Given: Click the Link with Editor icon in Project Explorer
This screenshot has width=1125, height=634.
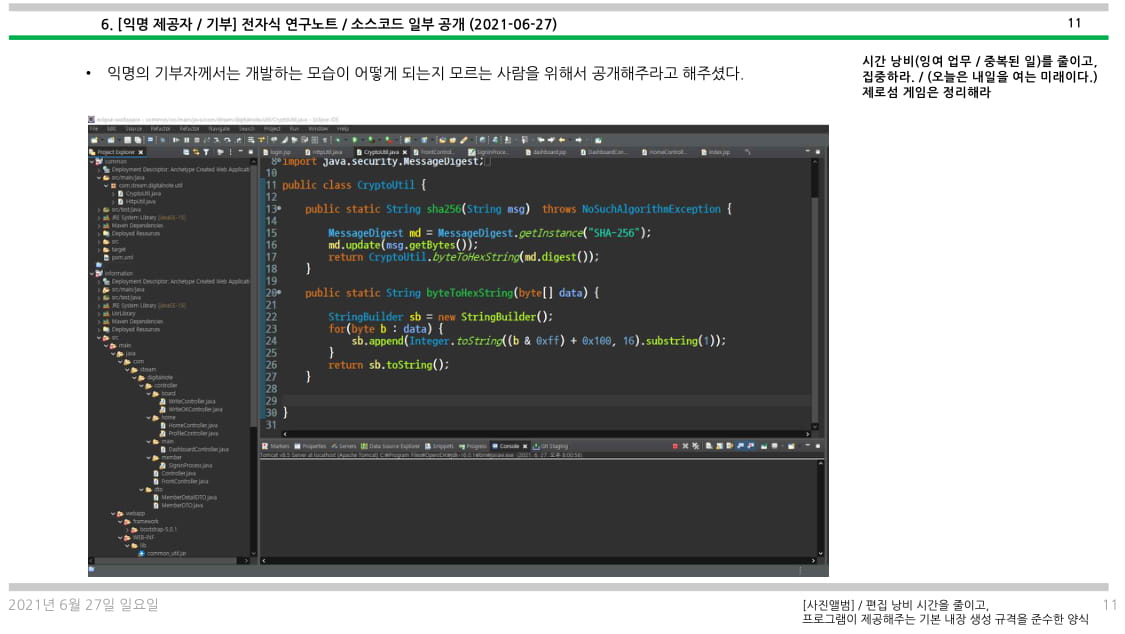Looking at the screenshot, I should click(x=196, y=152).
